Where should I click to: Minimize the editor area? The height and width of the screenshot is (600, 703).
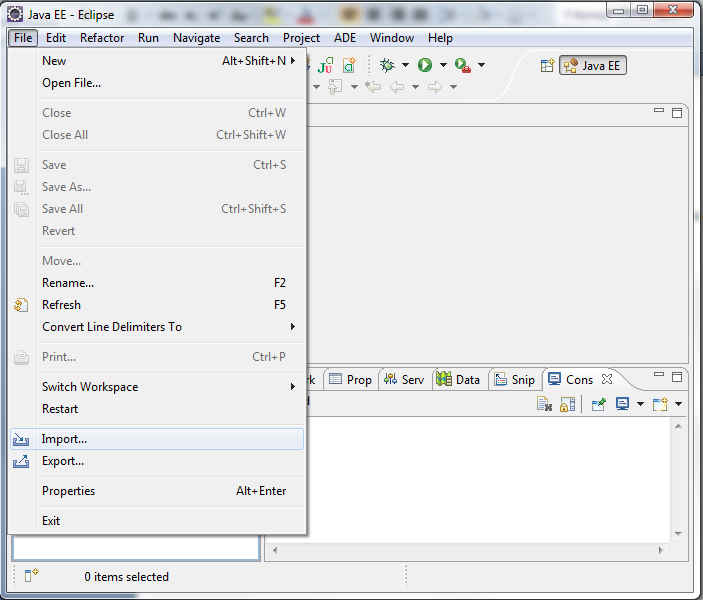[659, 110]
